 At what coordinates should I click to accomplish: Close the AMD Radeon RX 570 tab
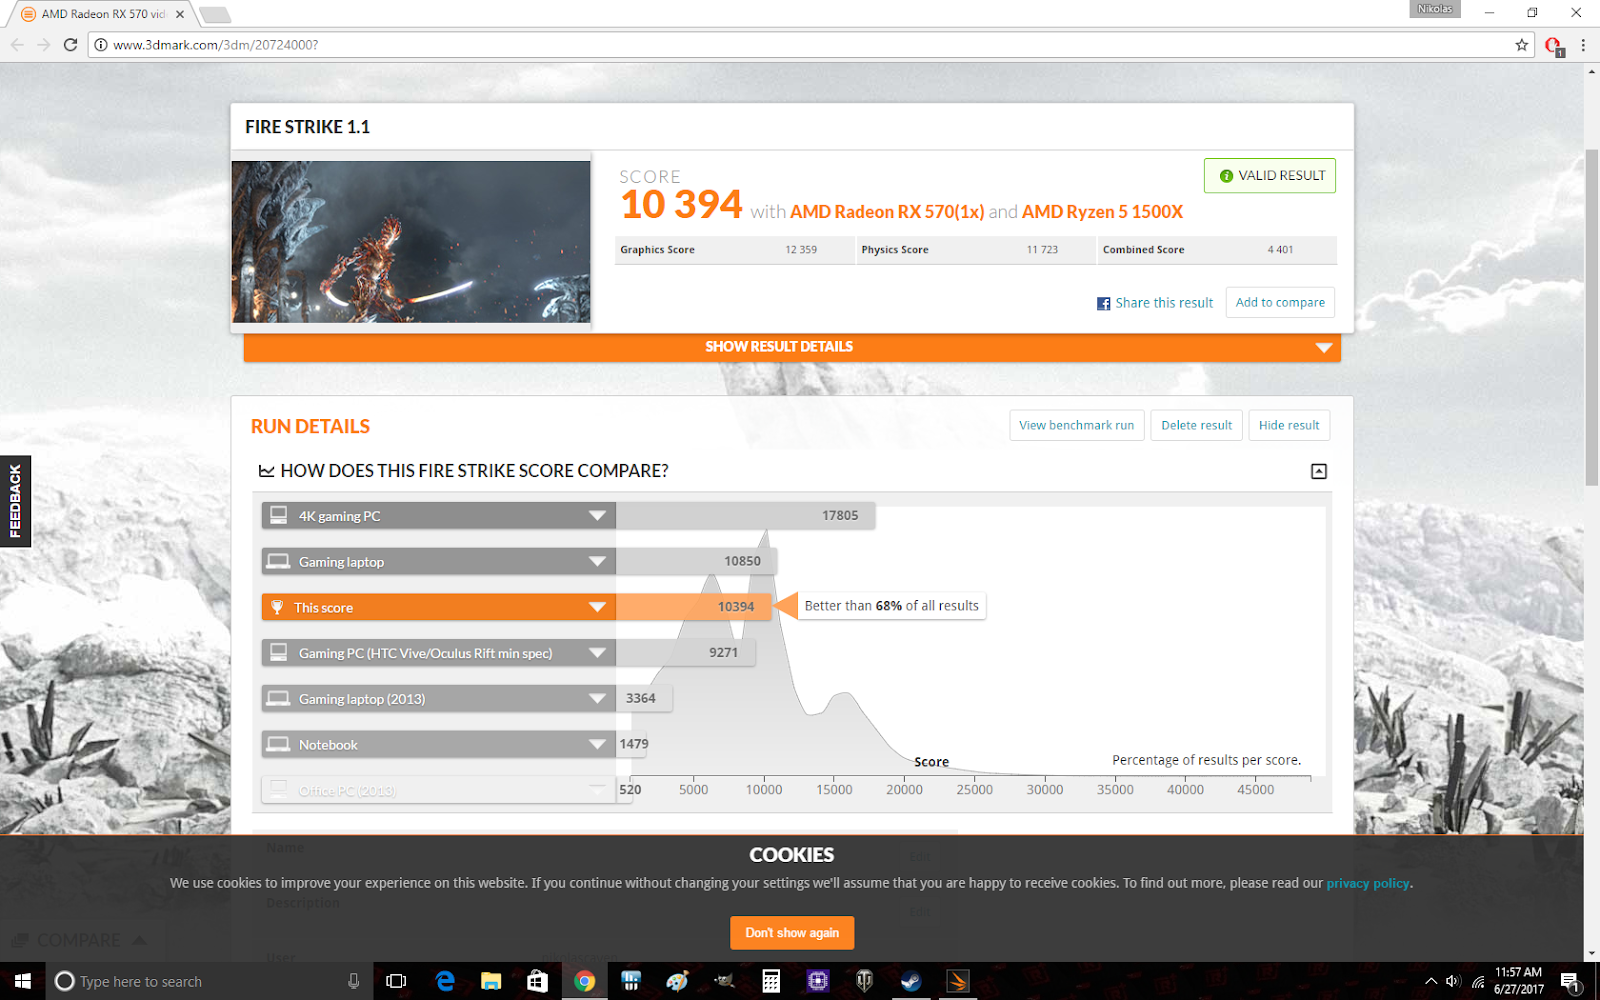180,14
